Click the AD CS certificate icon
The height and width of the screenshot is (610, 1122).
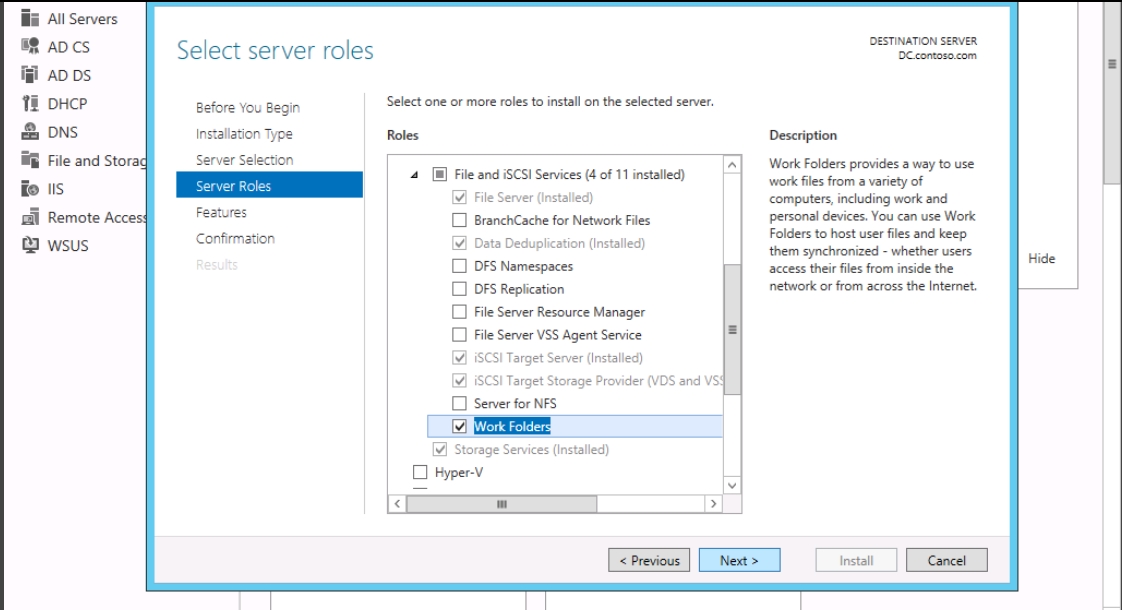click(30, 47)
